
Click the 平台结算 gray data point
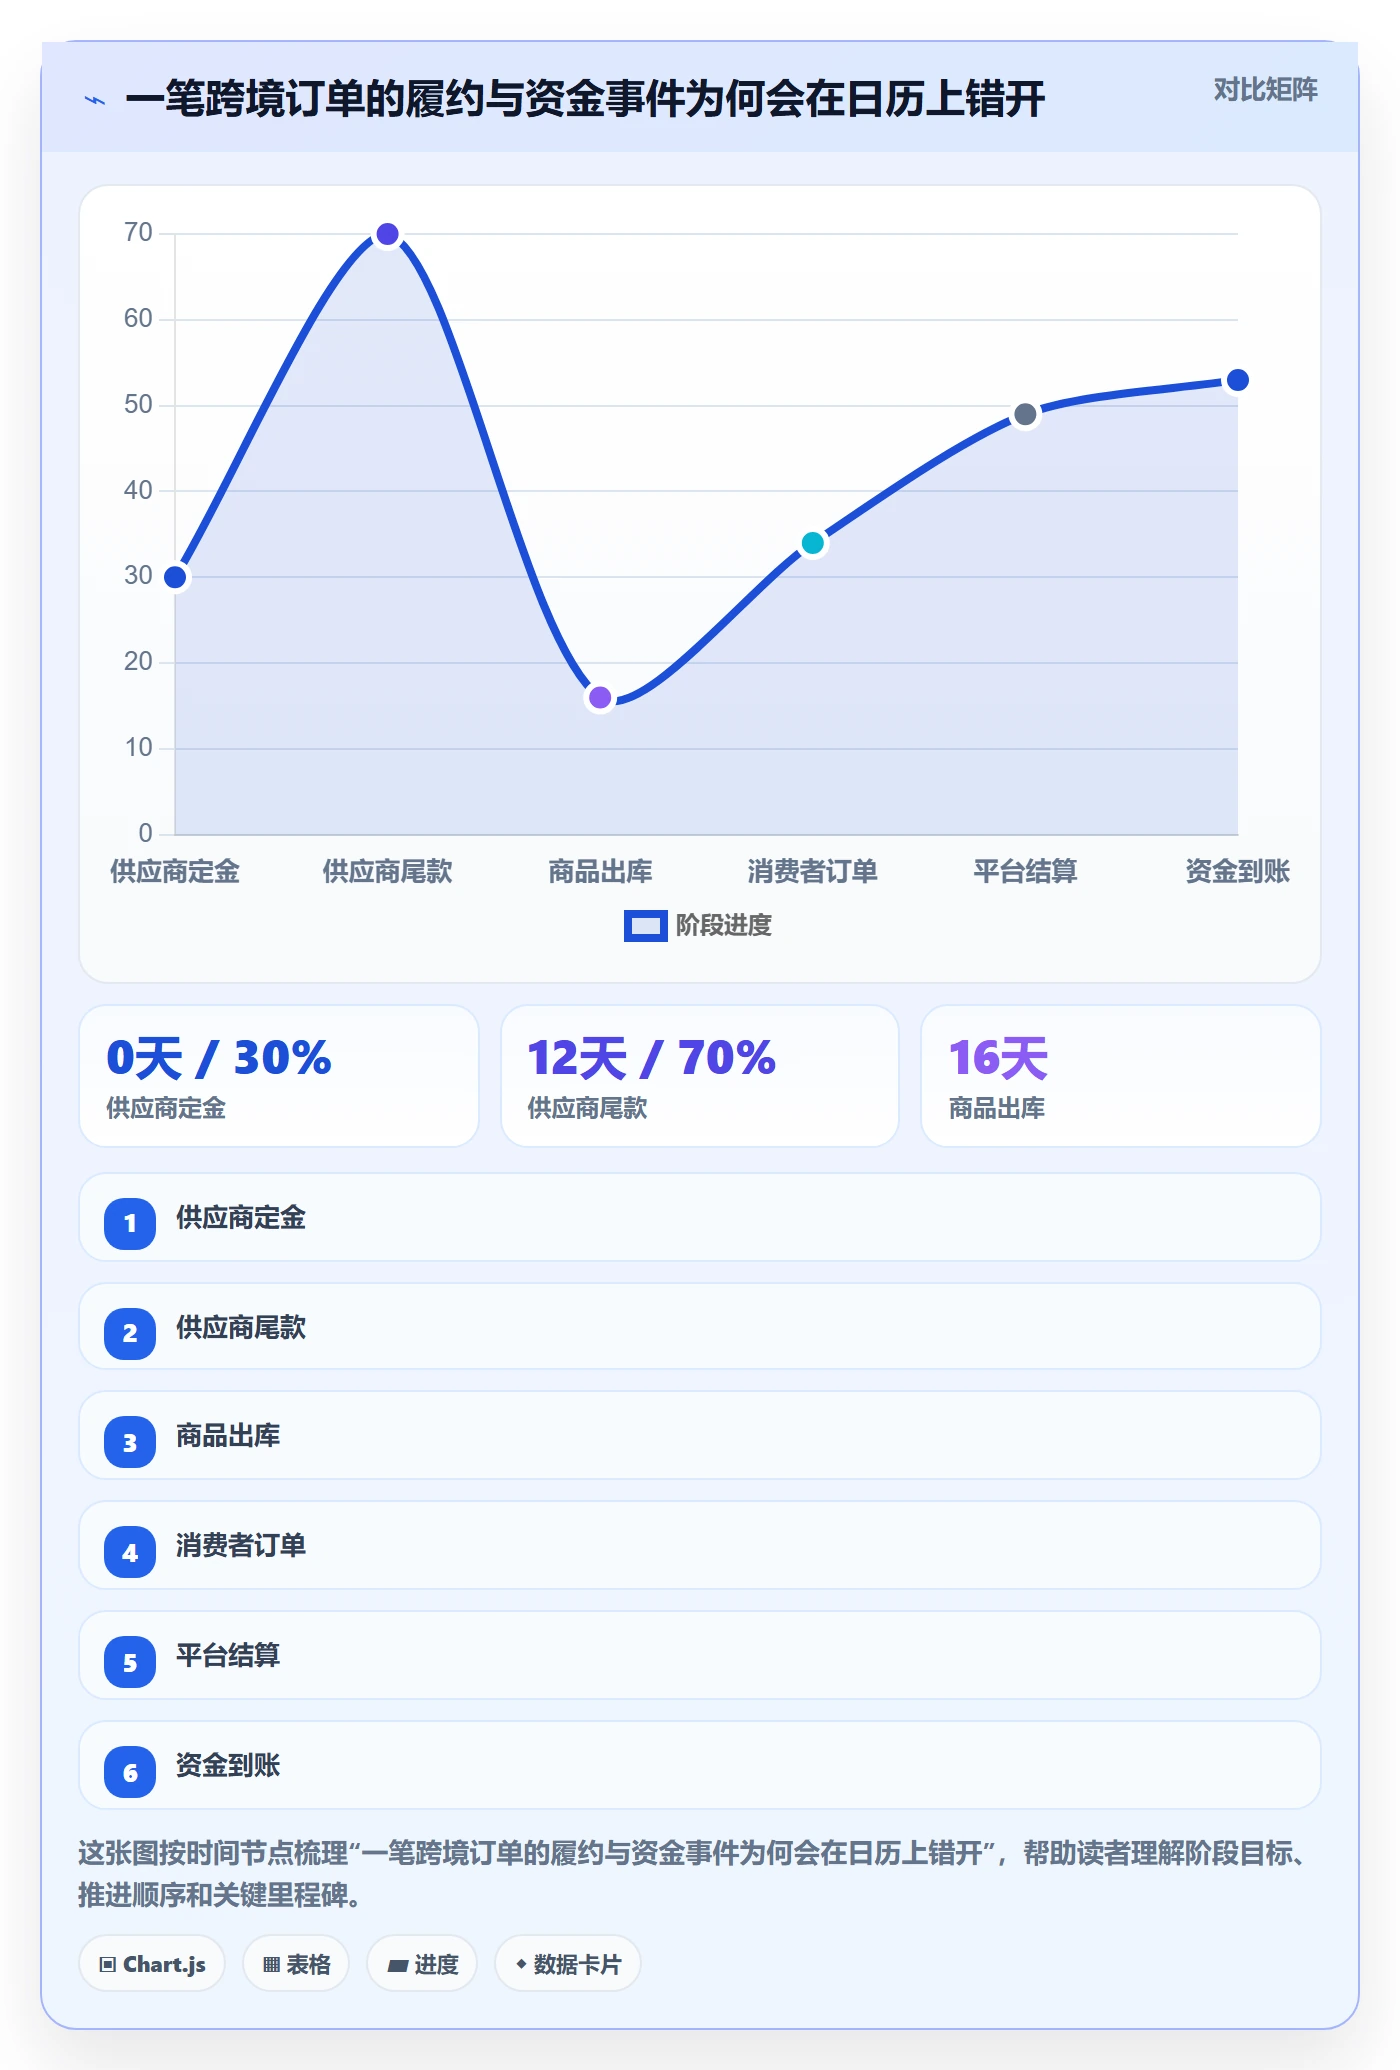1025,414
